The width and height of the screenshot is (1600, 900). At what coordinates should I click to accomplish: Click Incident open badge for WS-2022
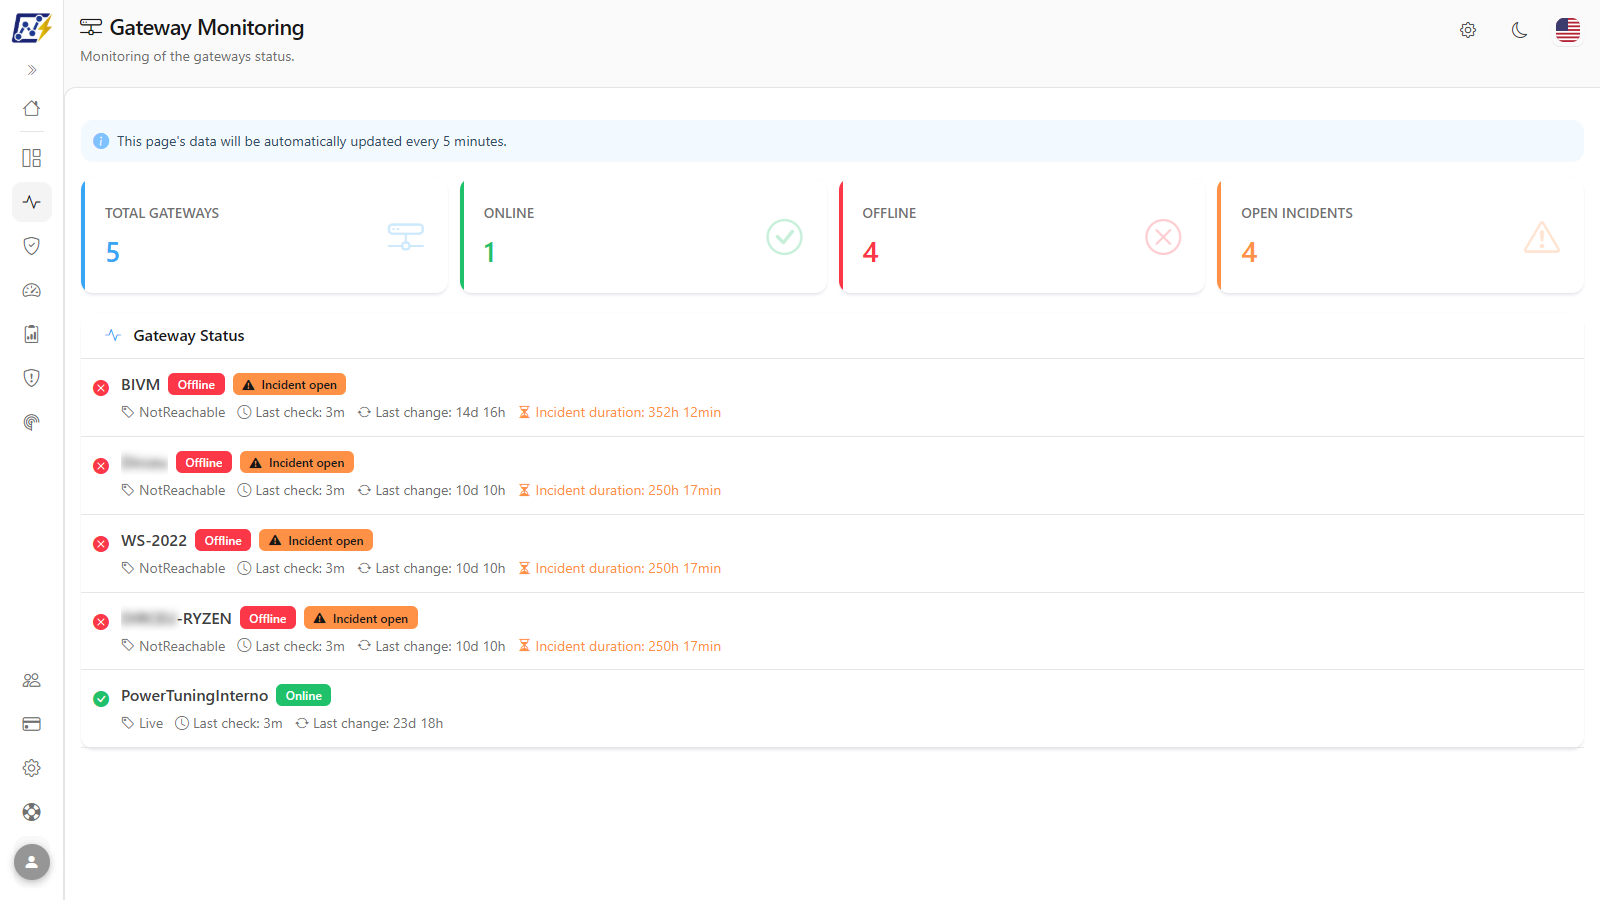coord(316,541)
